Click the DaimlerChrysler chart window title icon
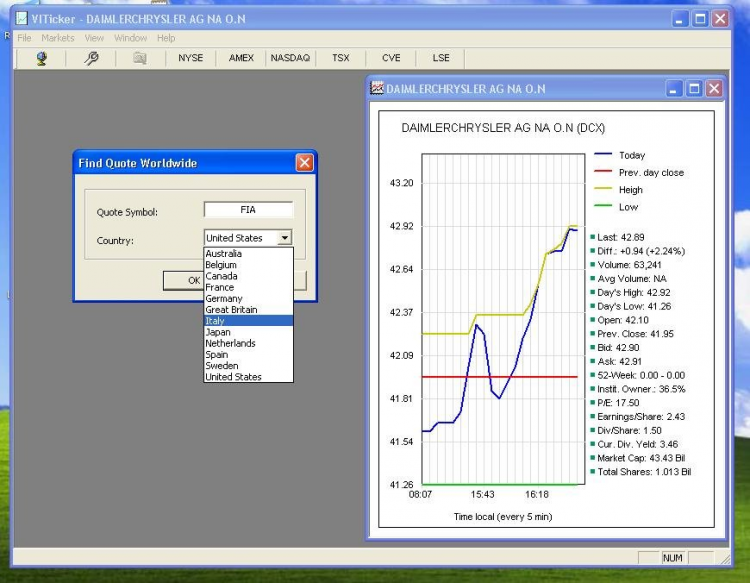 pos(378,89)
